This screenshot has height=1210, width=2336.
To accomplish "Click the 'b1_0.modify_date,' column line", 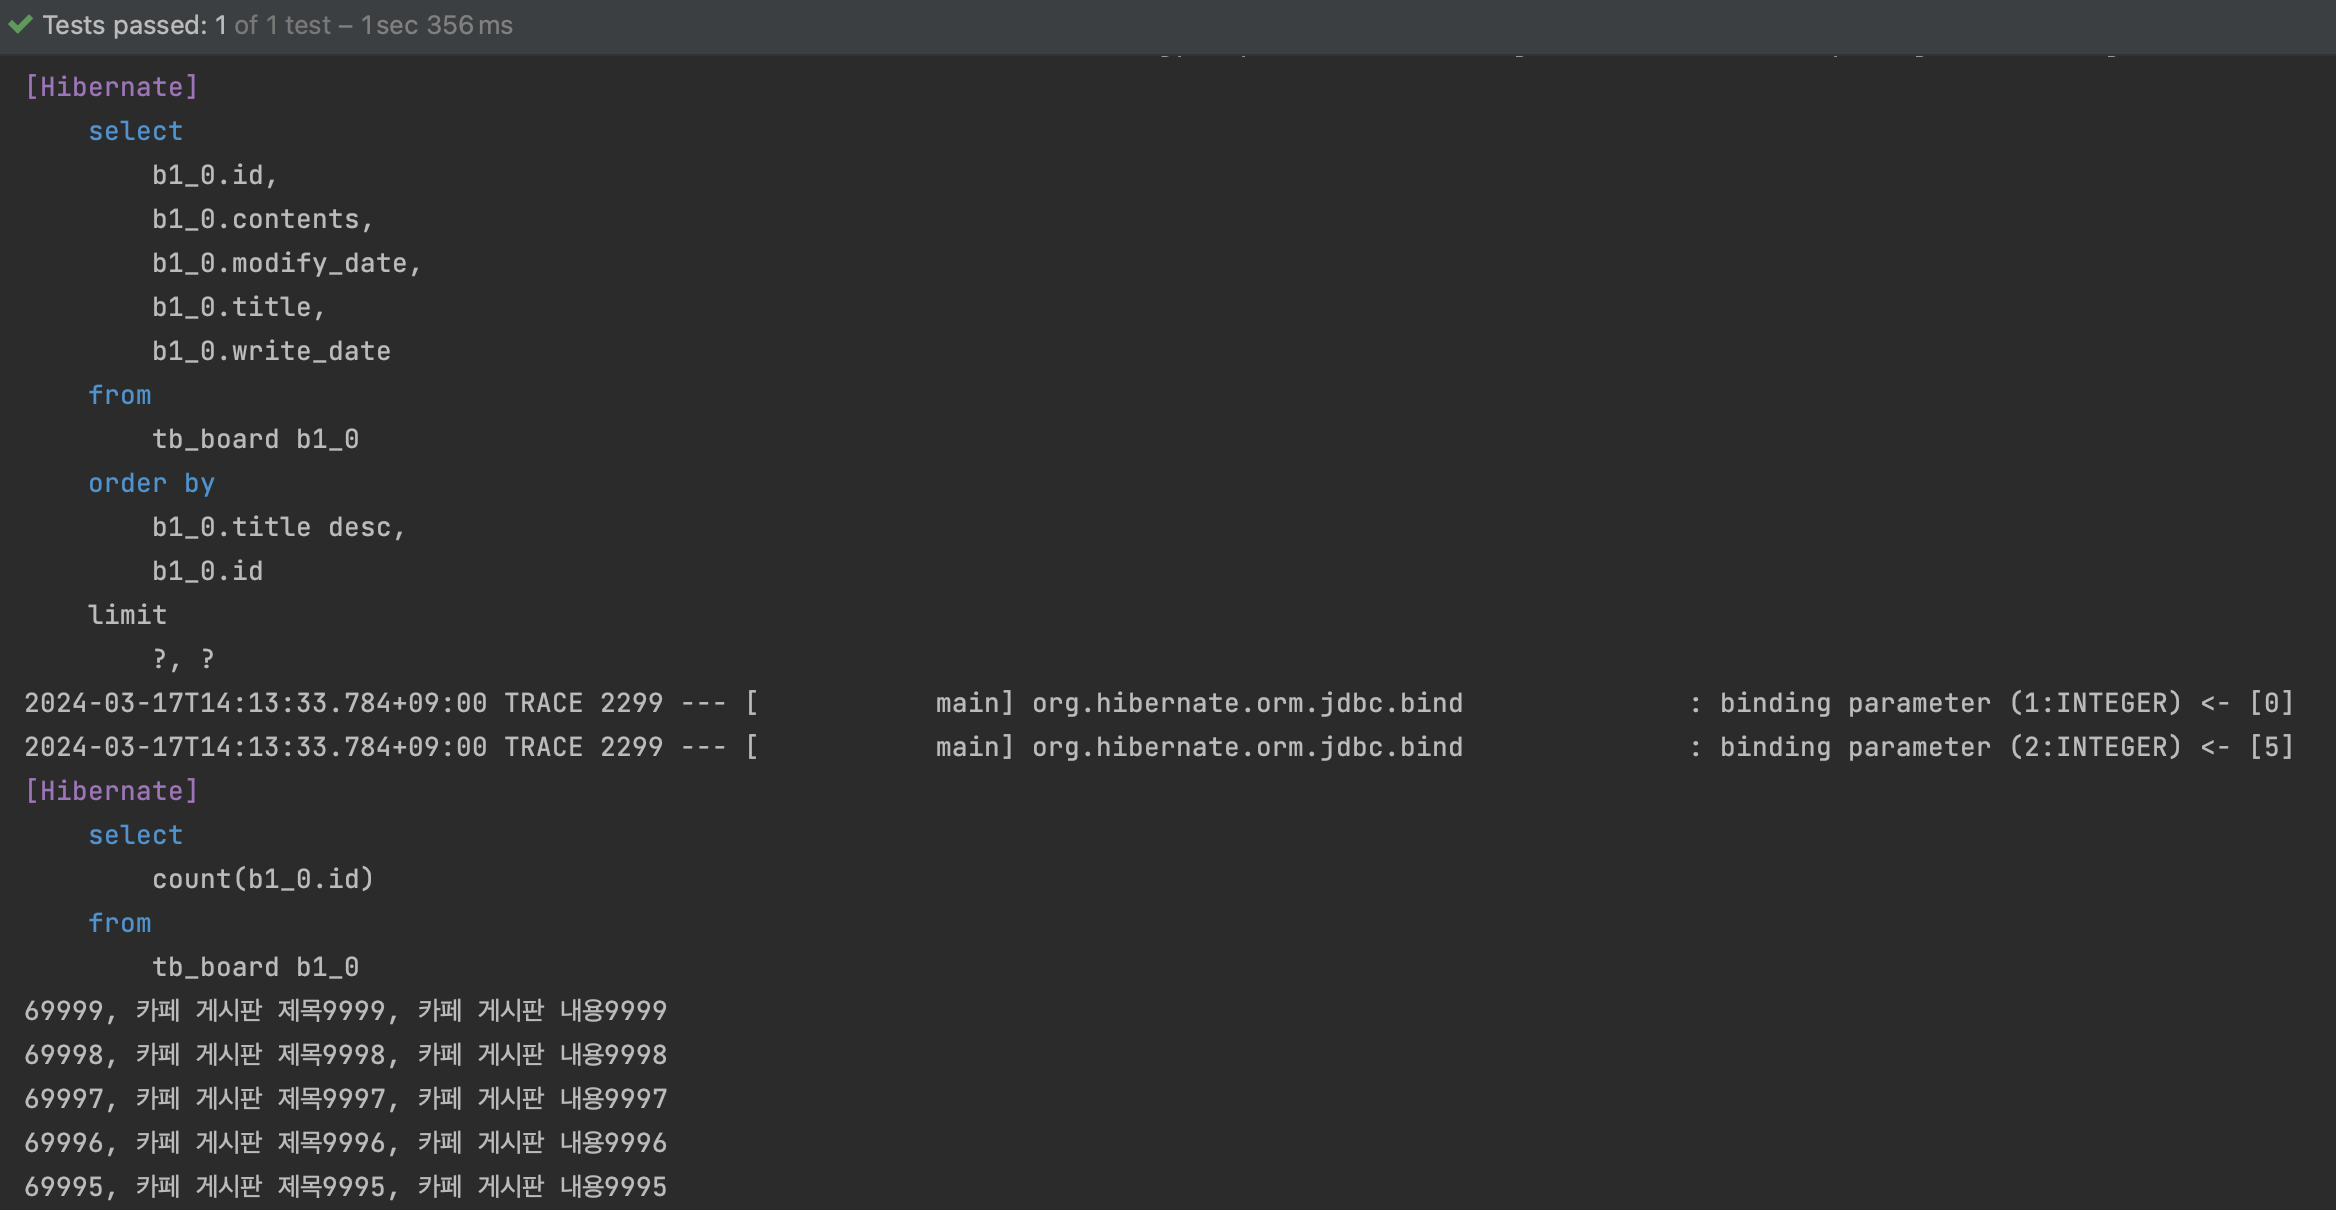I will coord(287,263).
